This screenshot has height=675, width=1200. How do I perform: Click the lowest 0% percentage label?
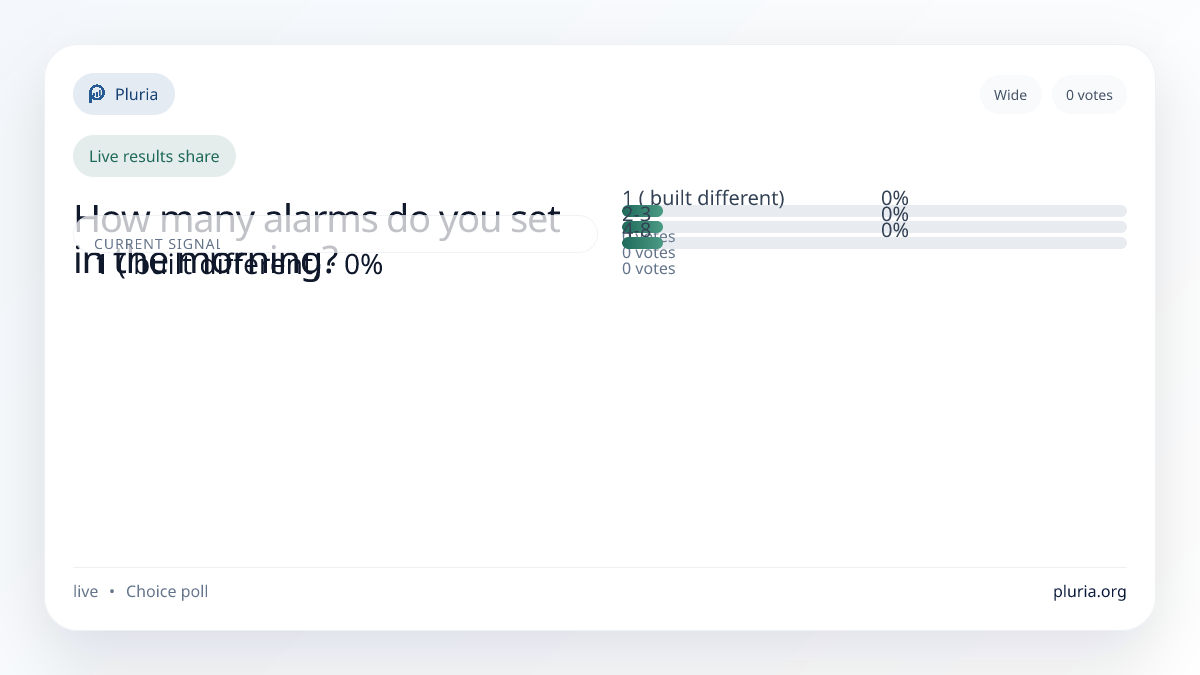point(894,230)
